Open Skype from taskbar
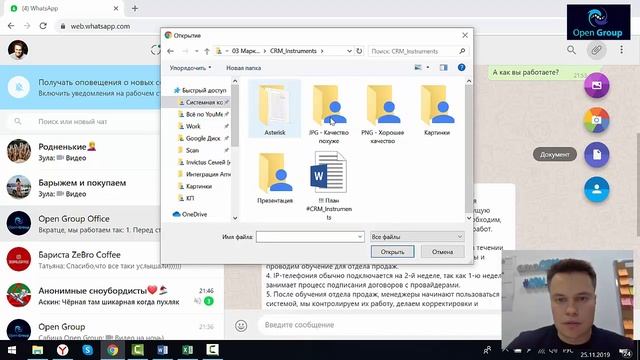This screenshot has height=360, width=640. point(87,350)
